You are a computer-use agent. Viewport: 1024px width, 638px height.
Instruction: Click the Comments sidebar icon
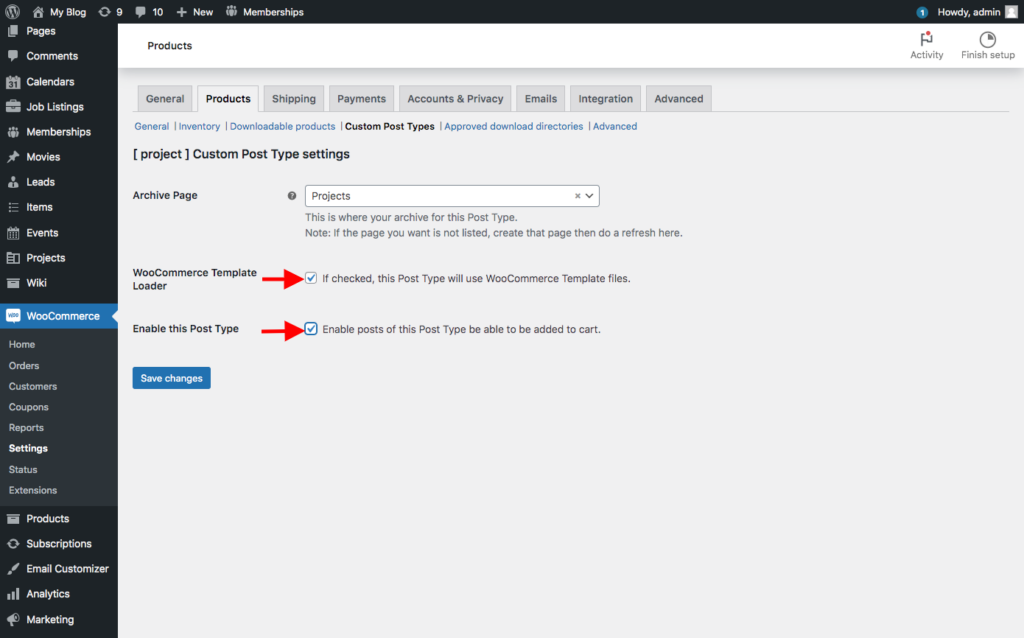tap(13, 56)
